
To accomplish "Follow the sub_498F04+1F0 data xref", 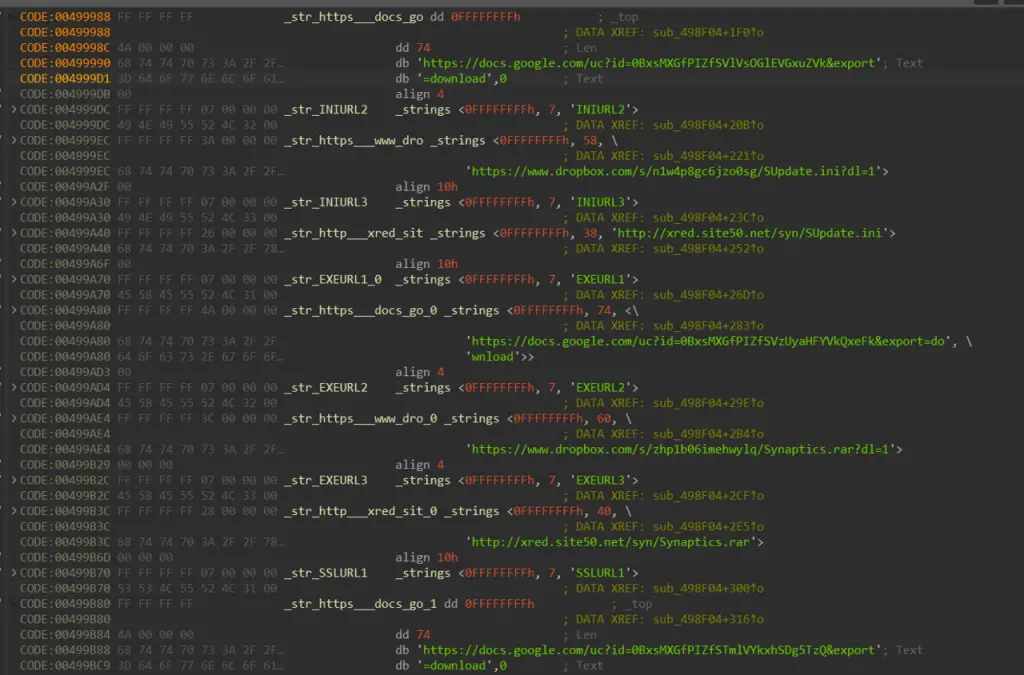I will [708, 33].
